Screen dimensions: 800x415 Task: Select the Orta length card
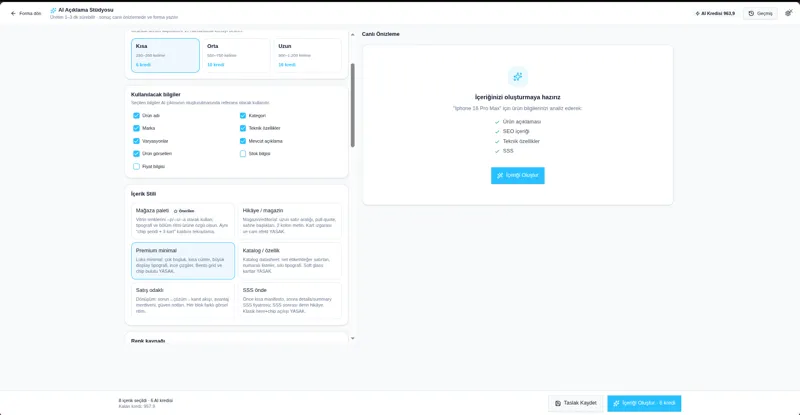pyautogui.click(x=236, y=55)
